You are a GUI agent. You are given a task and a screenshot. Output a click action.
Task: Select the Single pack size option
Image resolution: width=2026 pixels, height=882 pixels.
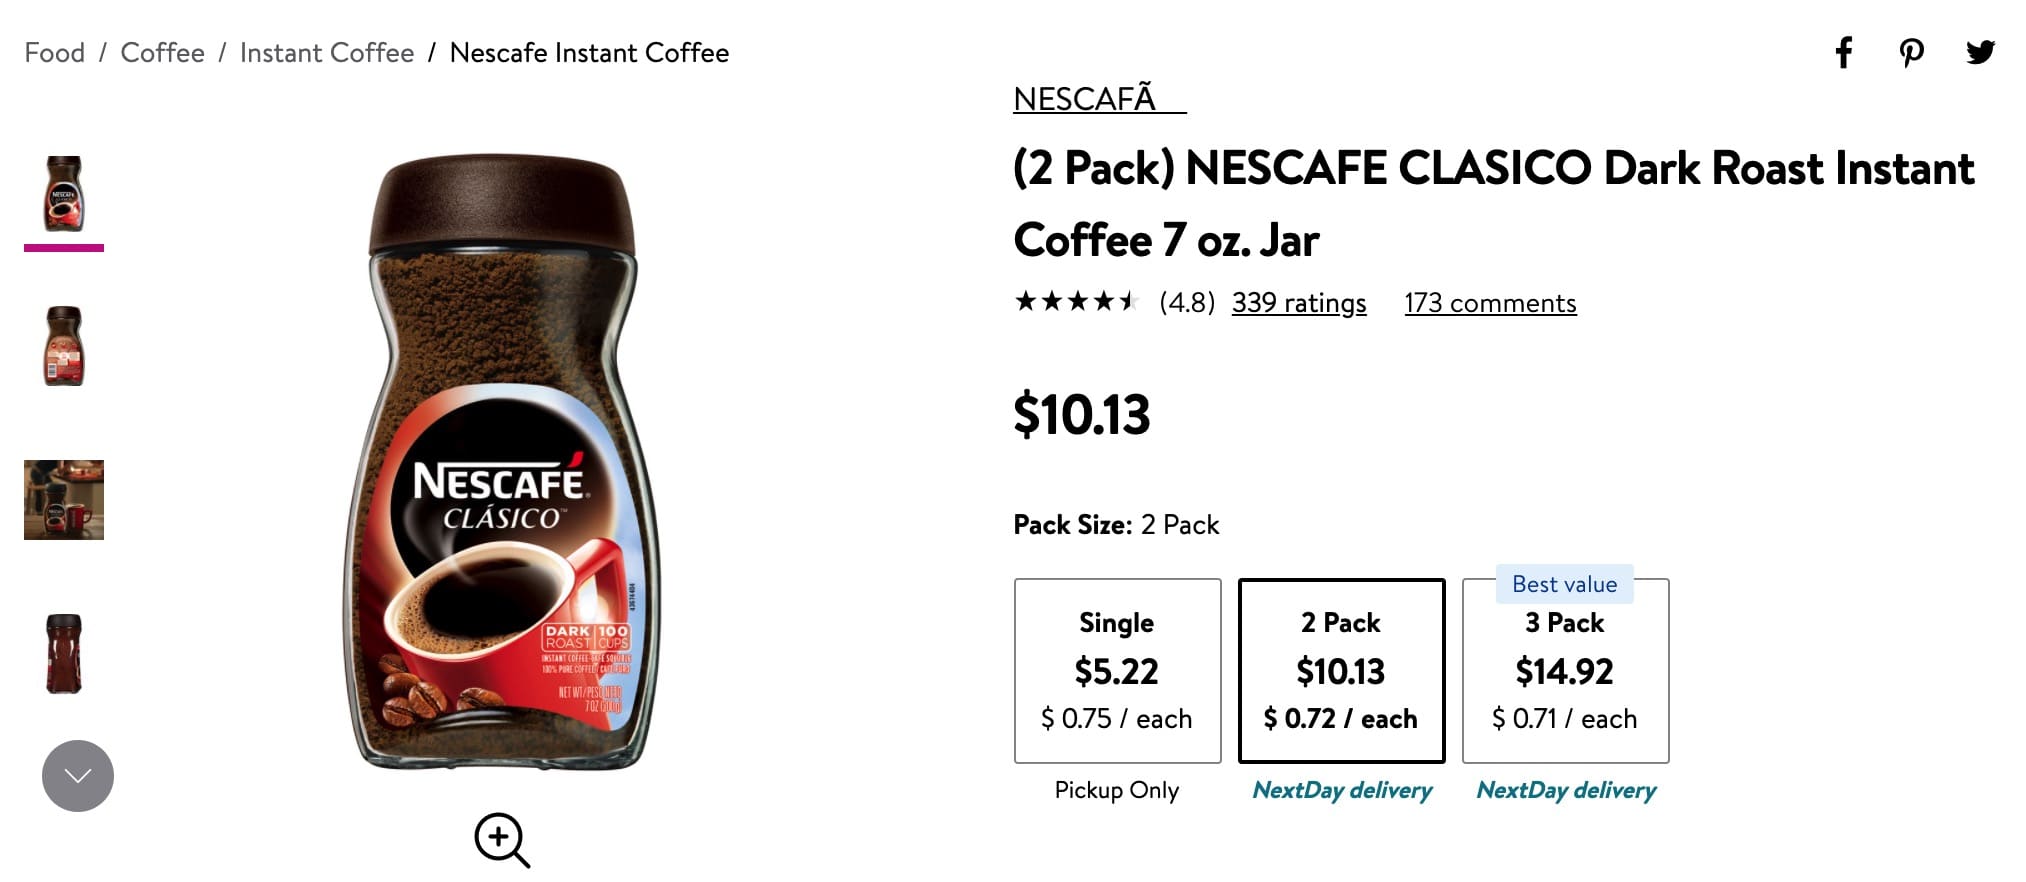pyautogui.click(x=1117, y=670)
